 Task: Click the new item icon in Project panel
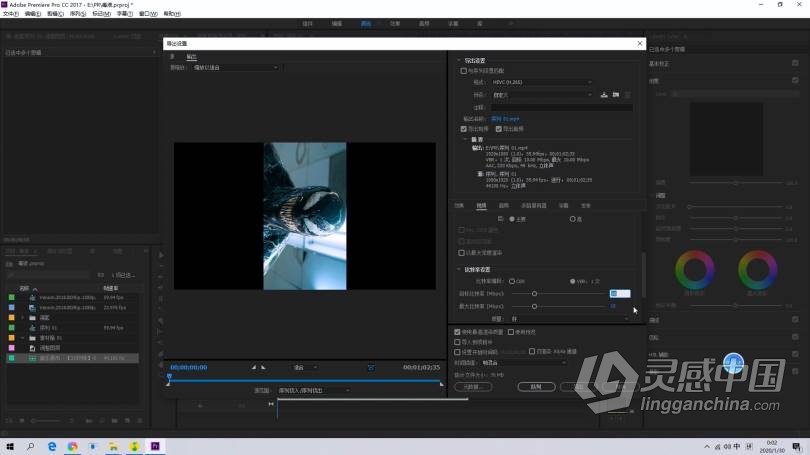[128, 421]
